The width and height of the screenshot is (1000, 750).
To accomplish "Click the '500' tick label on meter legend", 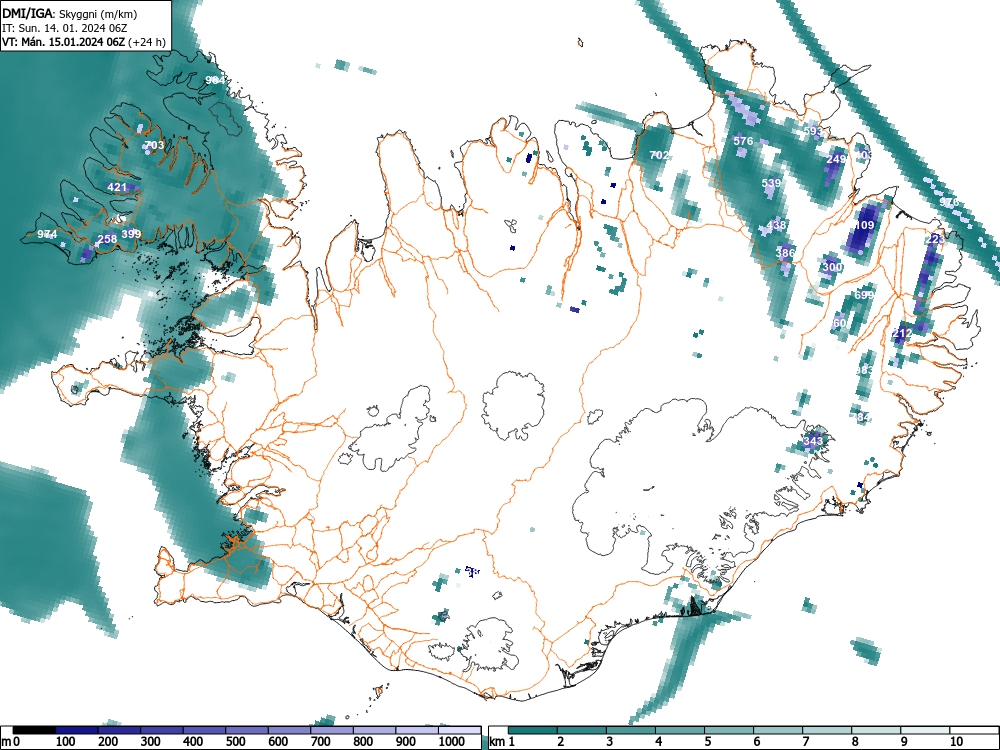I will coord(235,742).
